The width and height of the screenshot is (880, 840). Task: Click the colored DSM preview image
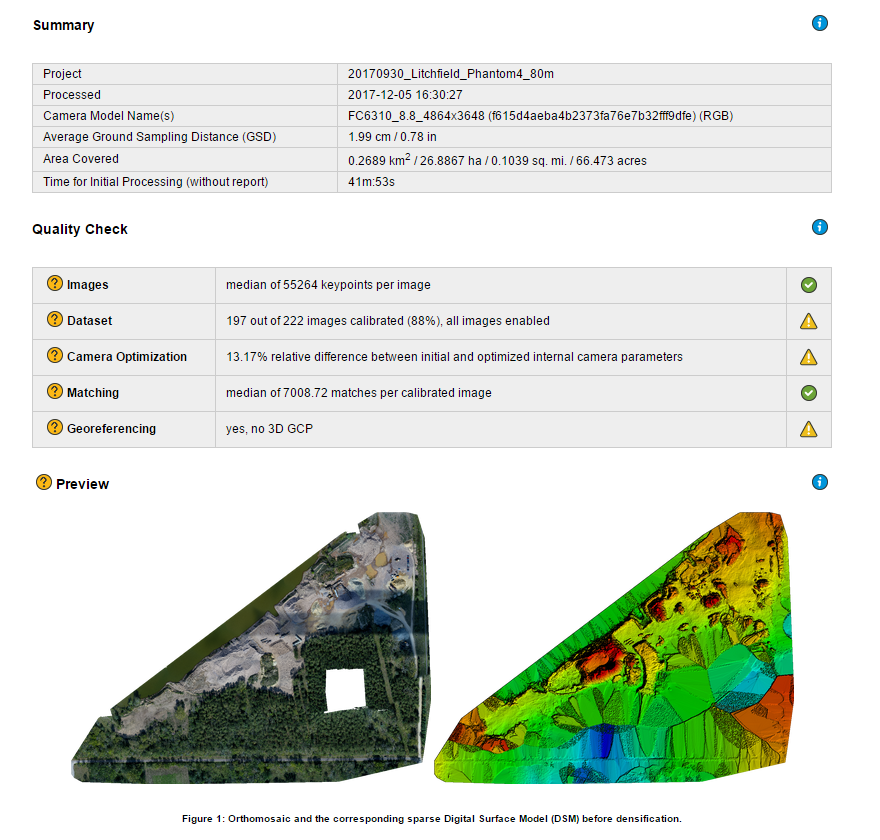coord(614,648)
